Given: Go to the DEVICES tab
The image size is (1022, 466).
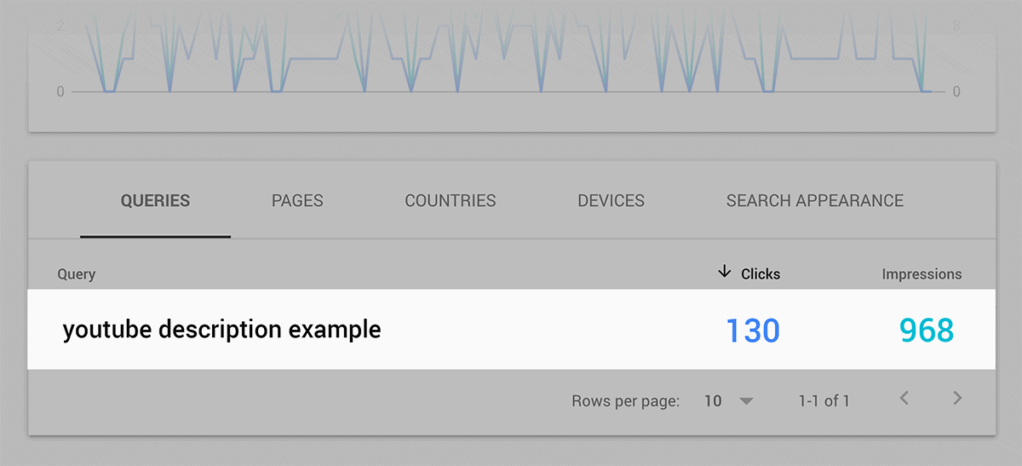Looking at the screenshot, I should point(611,201).
